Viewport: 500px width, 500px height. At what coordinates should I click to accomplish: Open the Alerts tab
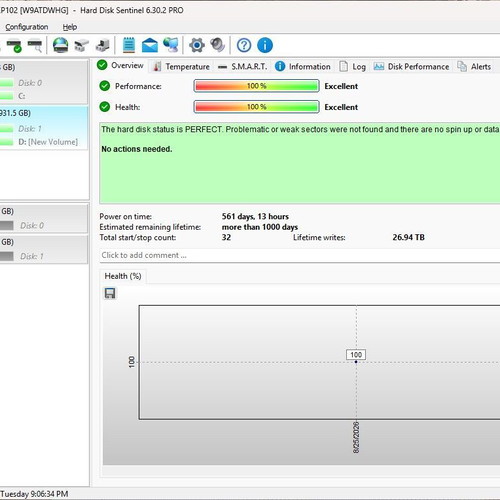pyautogui.click(x=474, y=67)
